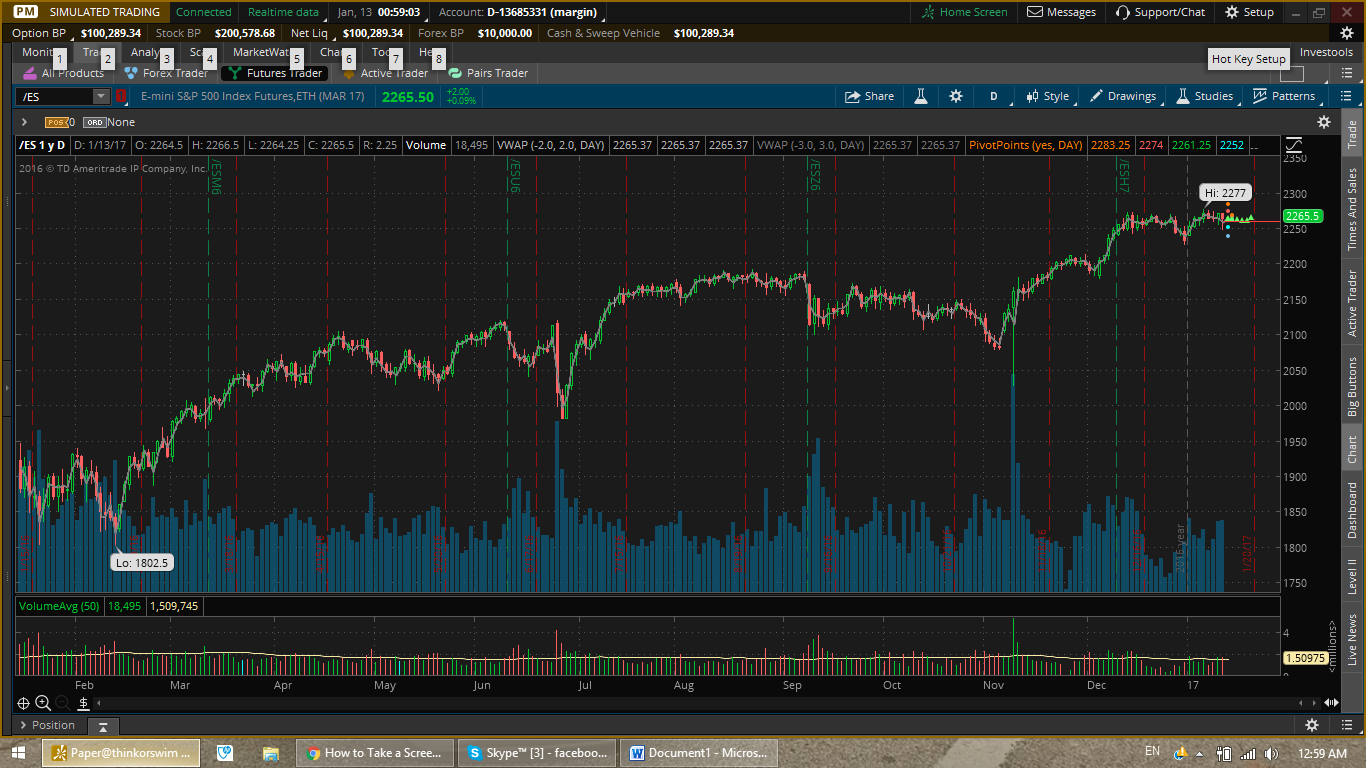Viewport: 1366px width, 768px height.
Task: Click the Lo: 1802.5 price bubble
Action: tap(141, 563)
